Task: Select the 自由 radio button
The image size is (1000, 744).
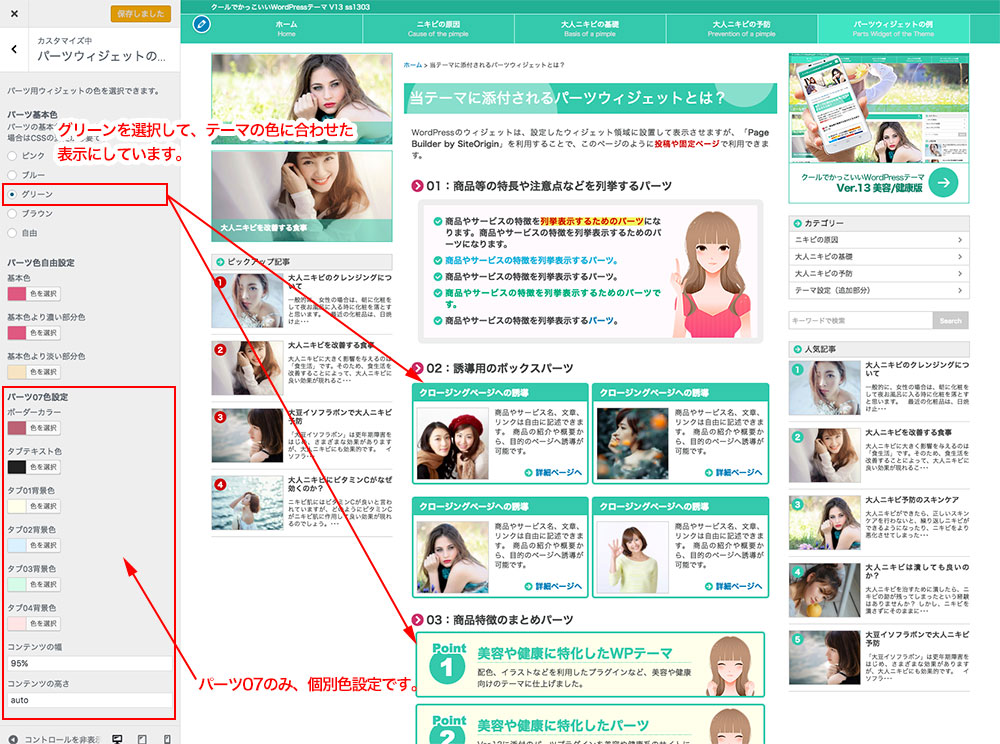Action: tap(12, 233)
